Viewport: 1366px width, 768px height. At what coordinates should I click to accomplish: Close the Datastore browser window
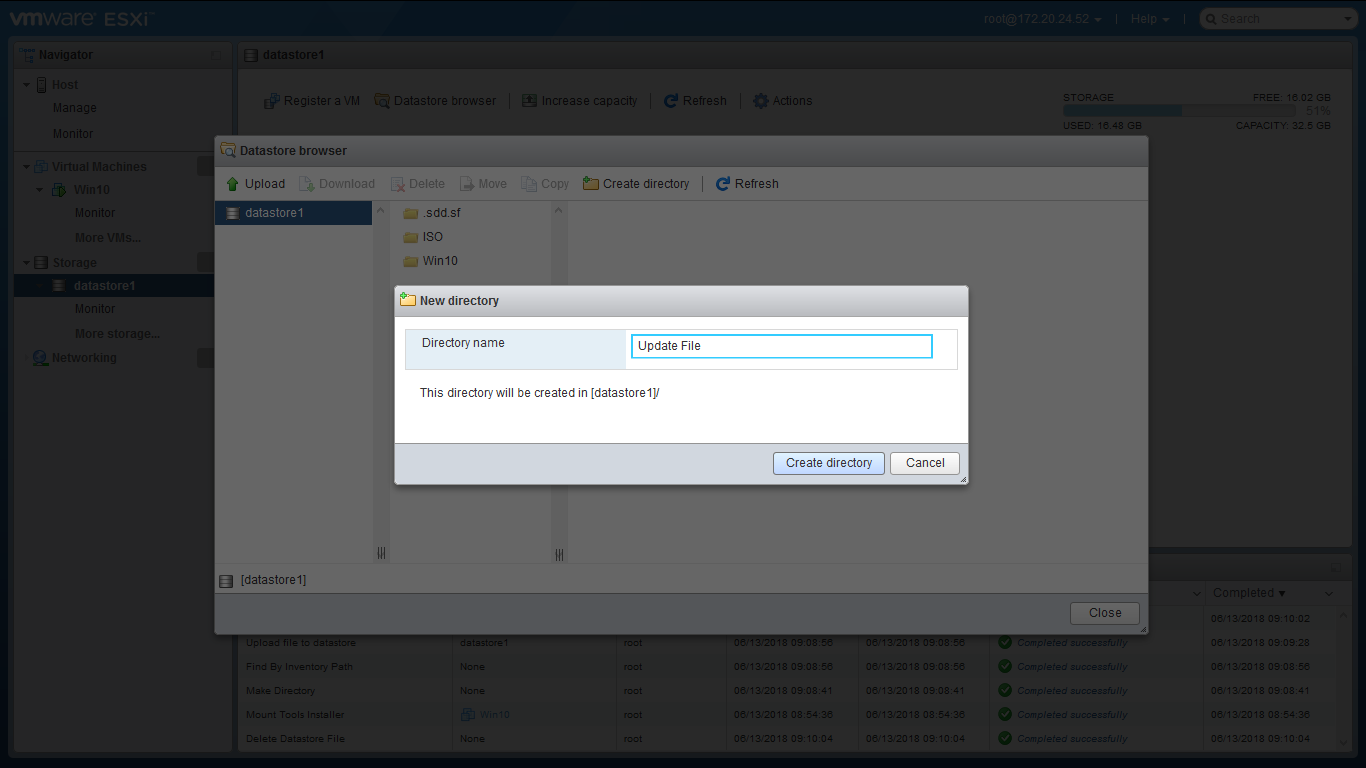pos(1104,613)
